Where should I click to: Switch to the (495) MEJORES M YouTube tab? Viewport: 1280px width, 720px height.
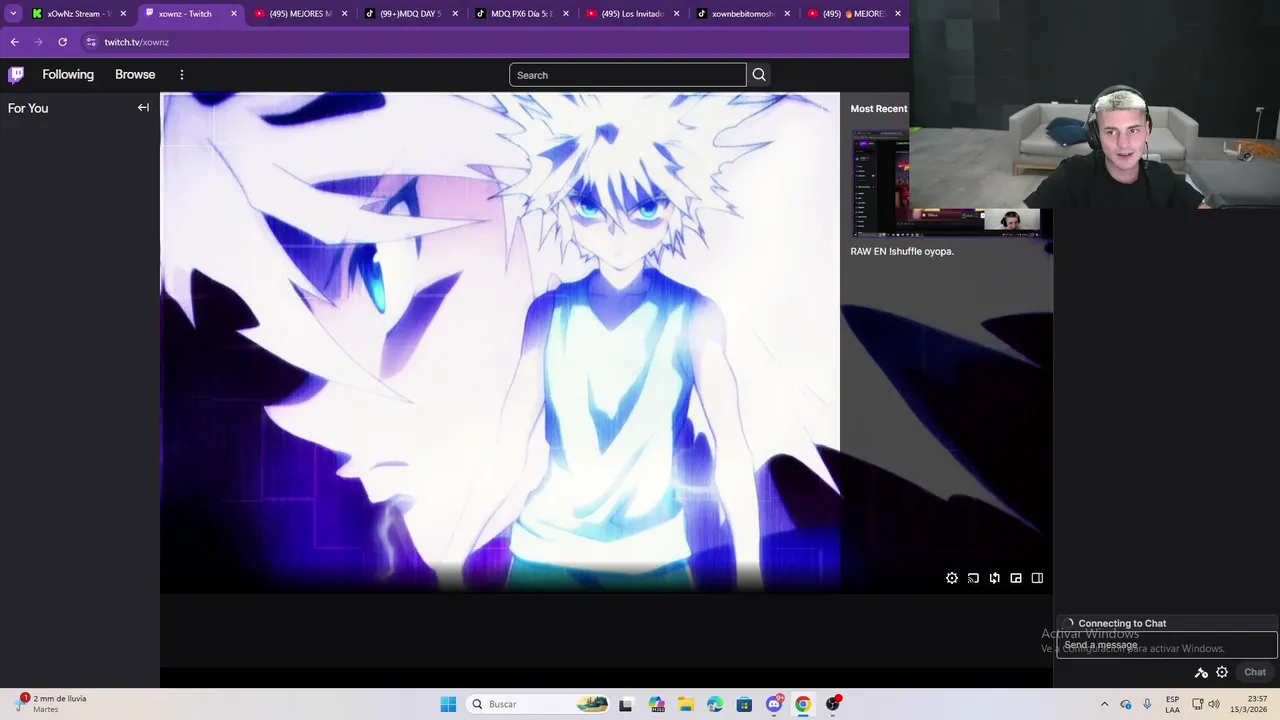point(301,14)
